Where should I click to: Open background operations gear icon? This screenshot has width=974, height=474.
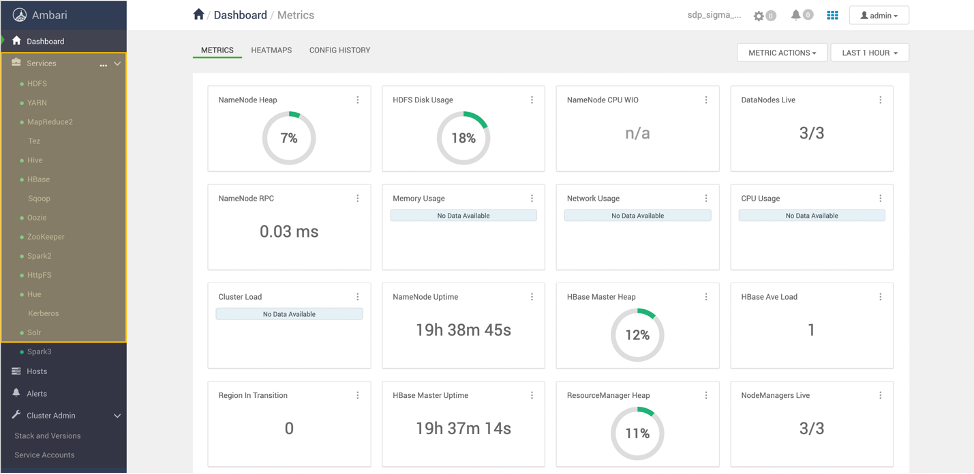(x=758, y=16)
